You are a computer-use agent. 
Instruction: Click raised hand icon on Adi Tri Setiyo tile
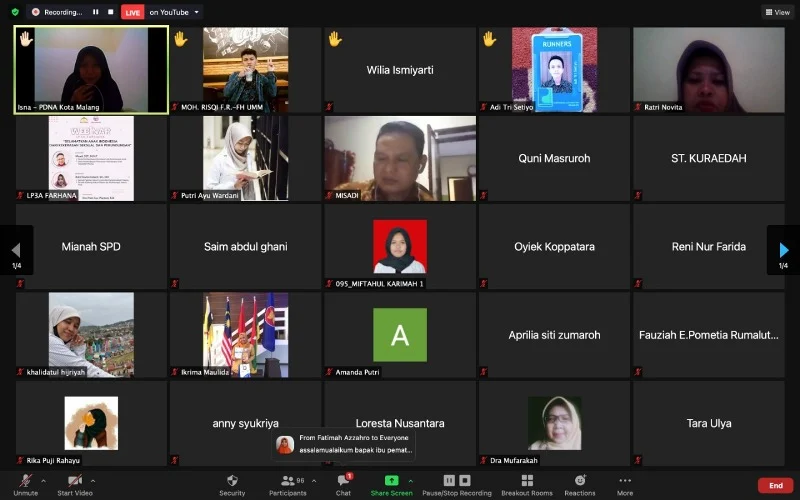tap(490, 39)
